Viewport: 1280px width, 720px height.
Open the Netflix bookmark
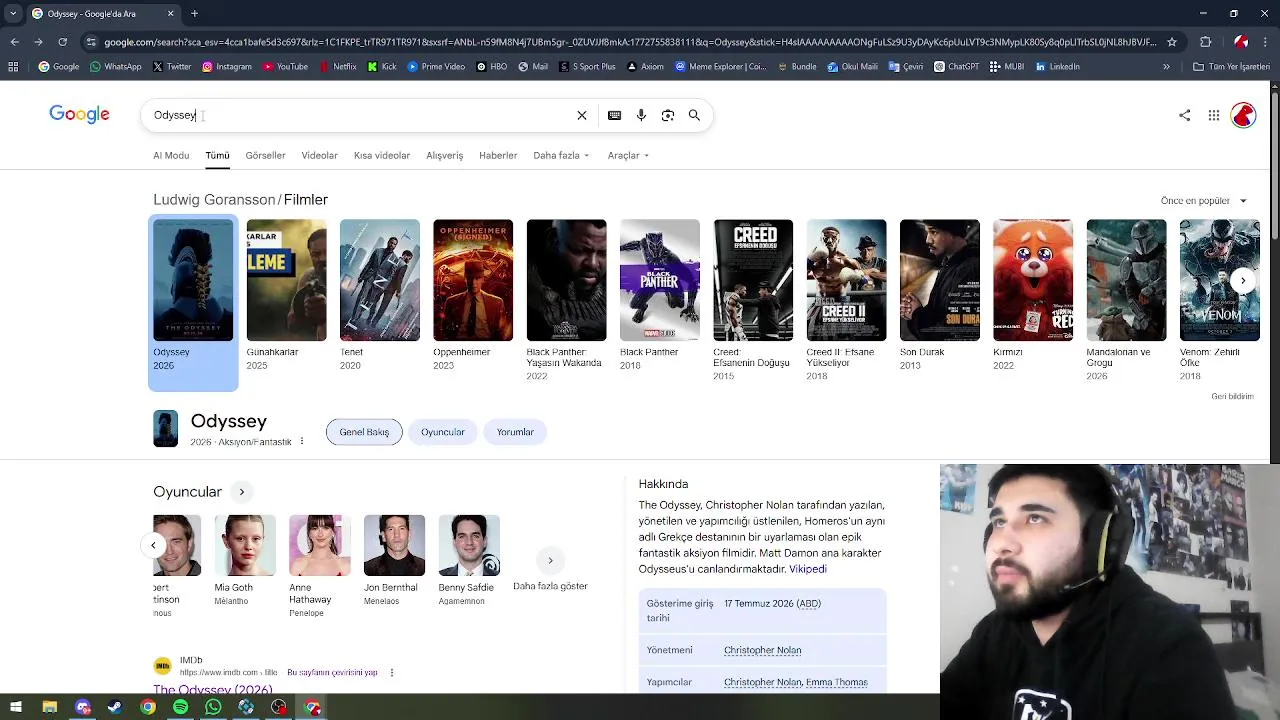[x=337, y=67]
